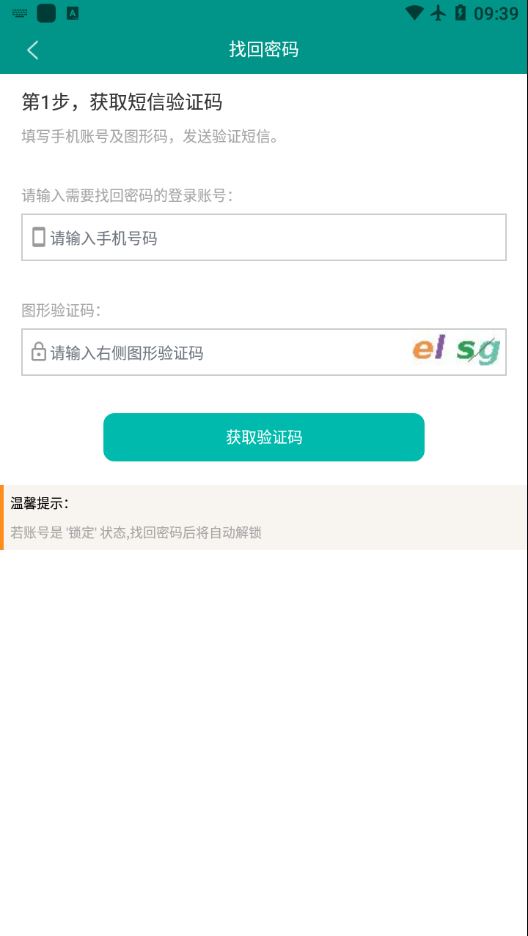
Task: Tap the 09:39 clock in the status bar
Action: 496,14
